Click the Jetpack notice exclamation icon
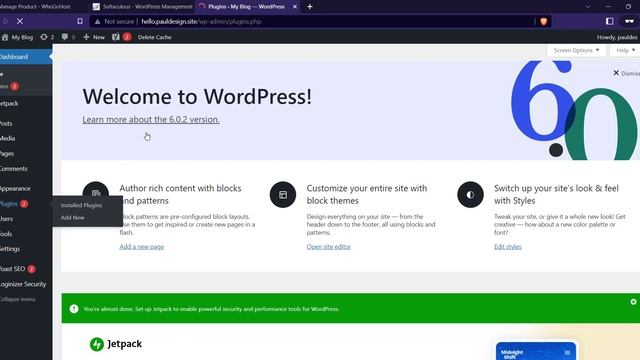This screenshot has width=640, height=360. 74,309
